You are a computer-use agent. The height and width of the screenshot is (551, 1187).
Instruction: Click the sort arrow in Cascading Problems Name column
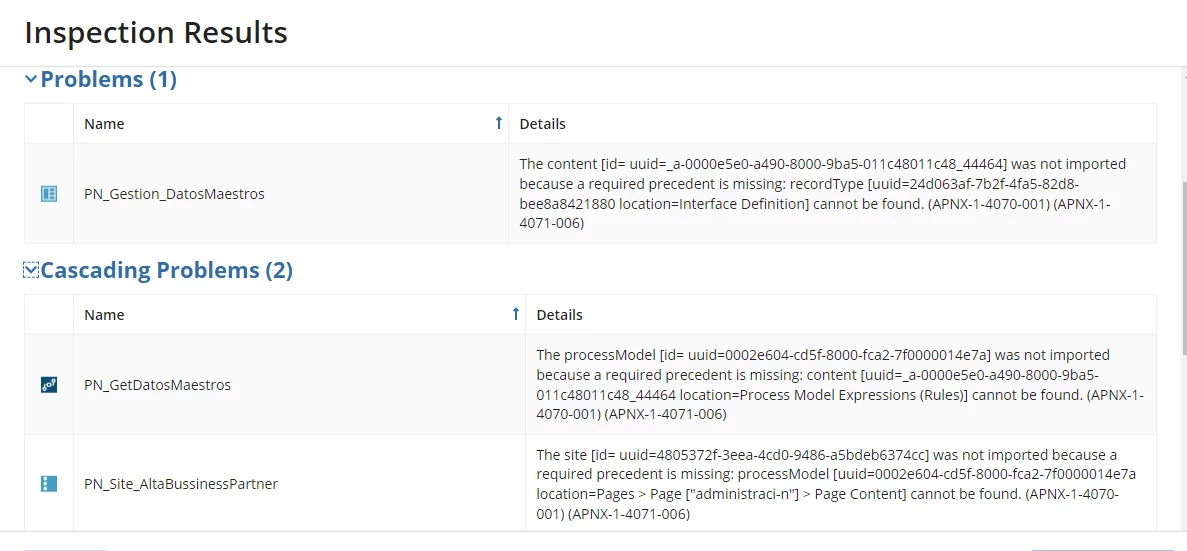516,313
